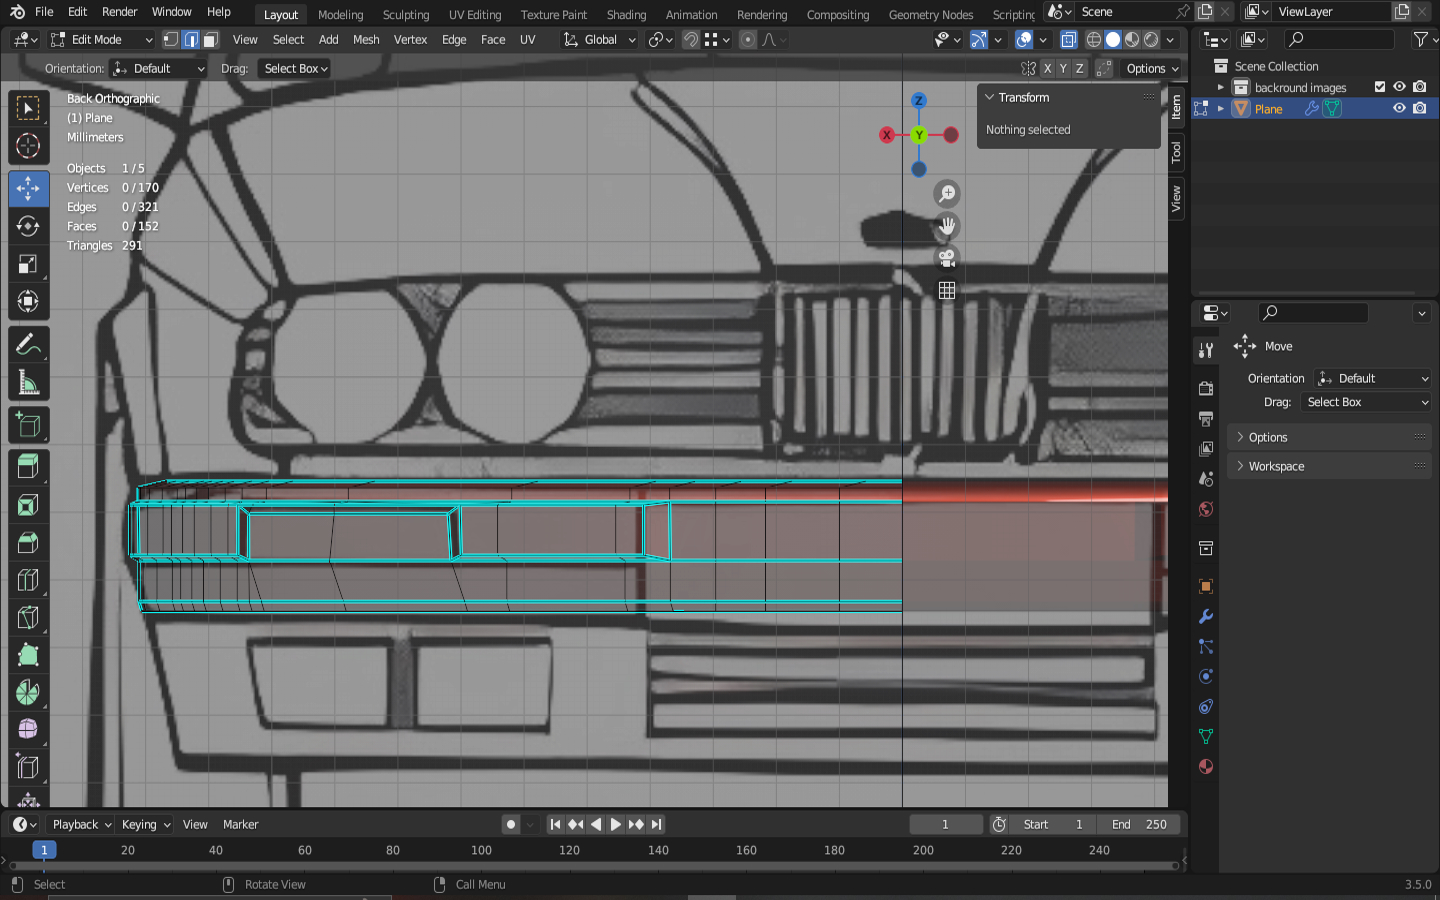Open the Modifier properties wrench tab
1440x900 pixels.
click(x=1206, y=617)
